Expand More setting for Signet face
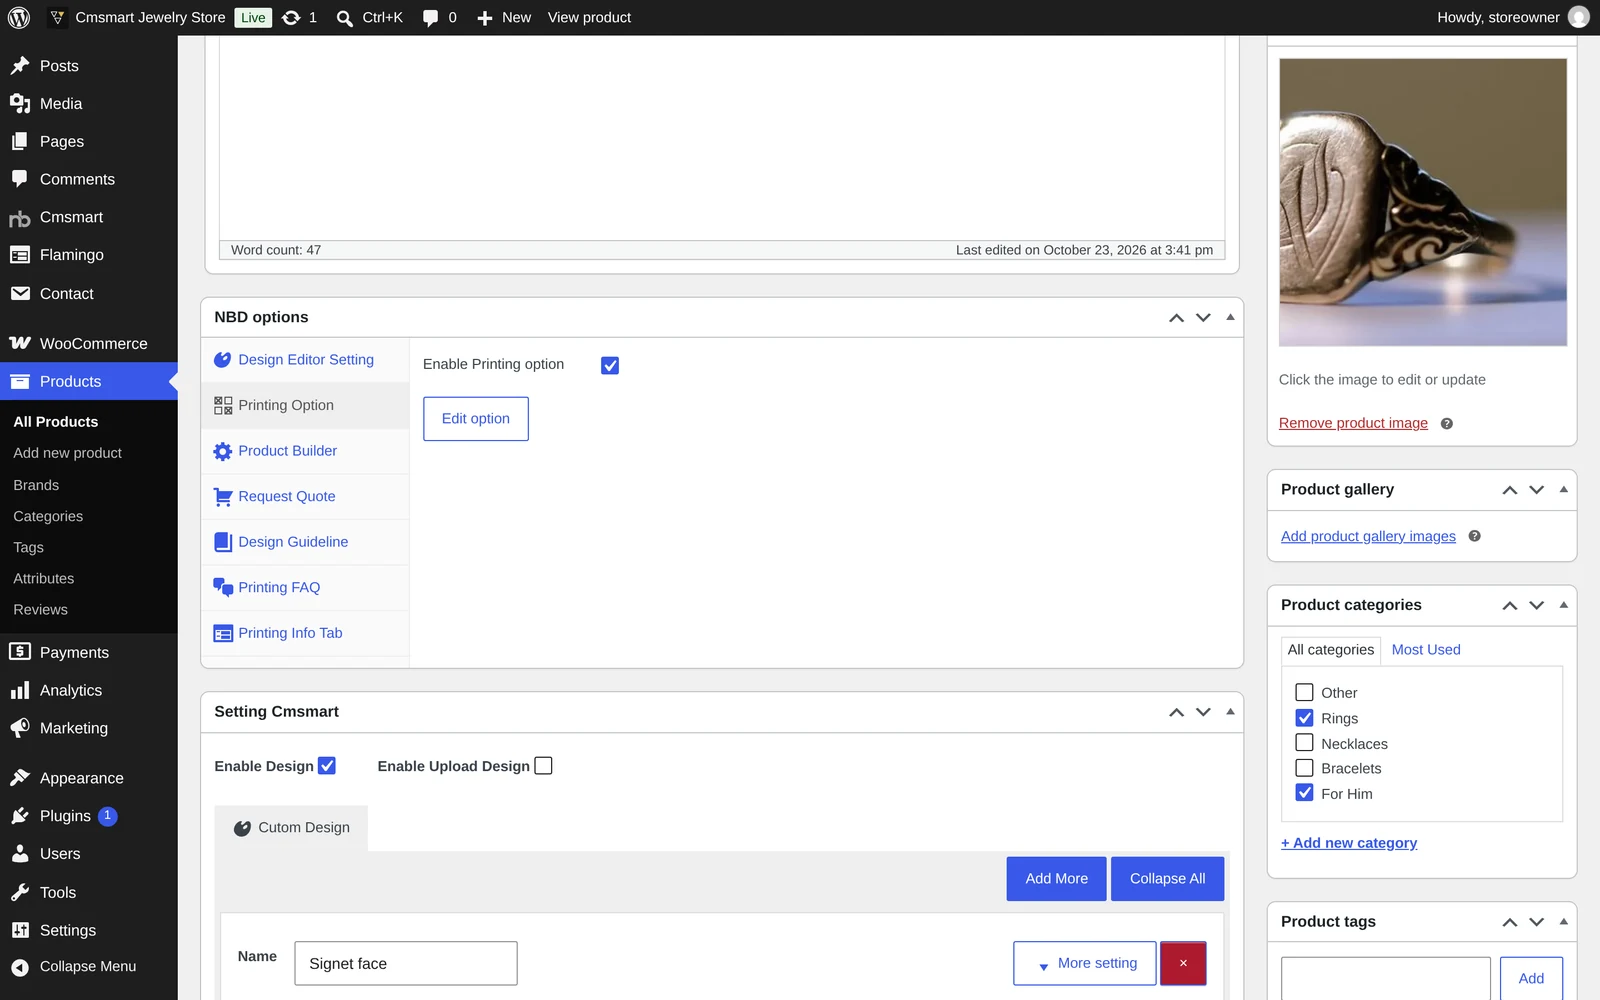This screenshot has width=1600, height=1000. tap(1085, 964)
